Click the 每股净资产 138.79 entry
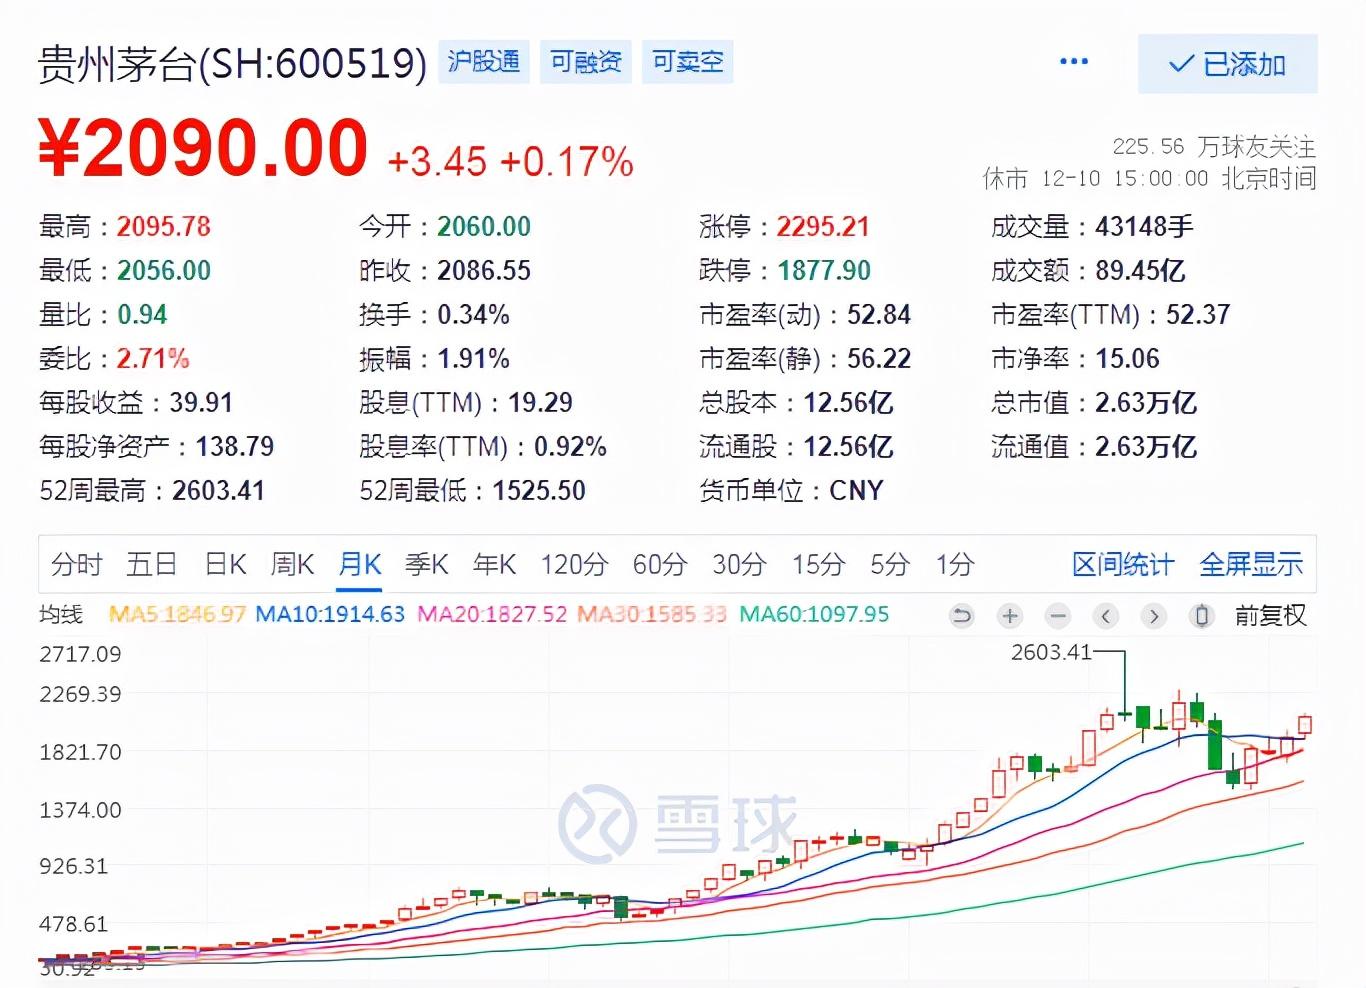The width and height of the screenshot is (1366, 988). [x=156, y=447]
